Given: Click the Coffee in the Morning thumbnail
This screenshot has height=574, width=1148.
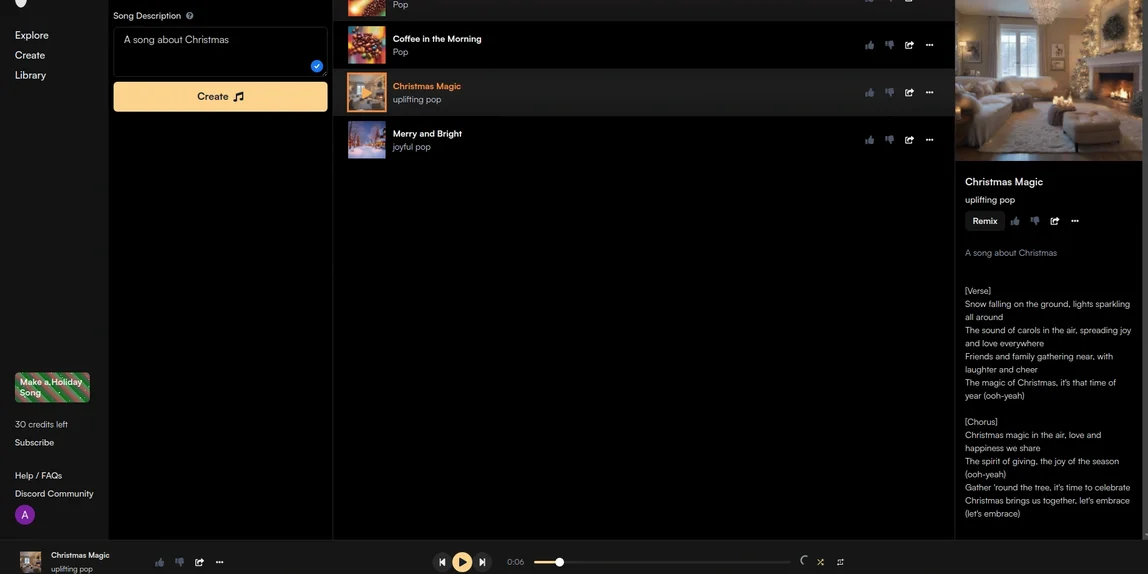Looking at the screenshot, I should [367, 45].
